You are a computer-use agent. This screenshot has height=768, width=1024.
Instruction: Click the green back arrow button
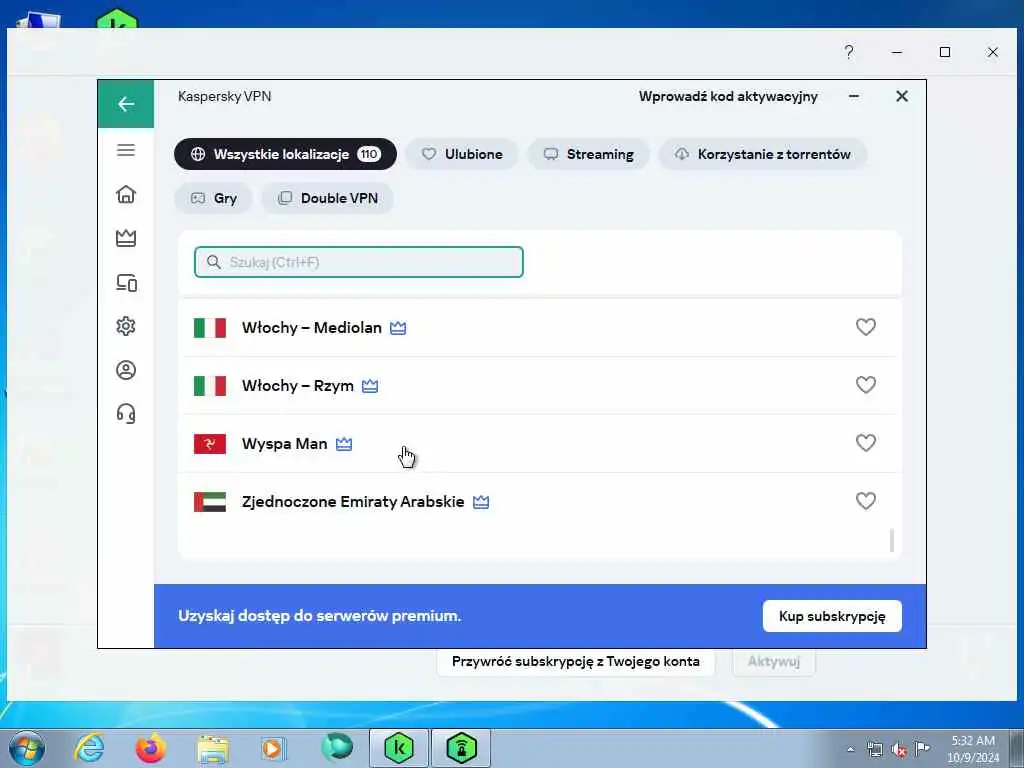coord(126,104)
